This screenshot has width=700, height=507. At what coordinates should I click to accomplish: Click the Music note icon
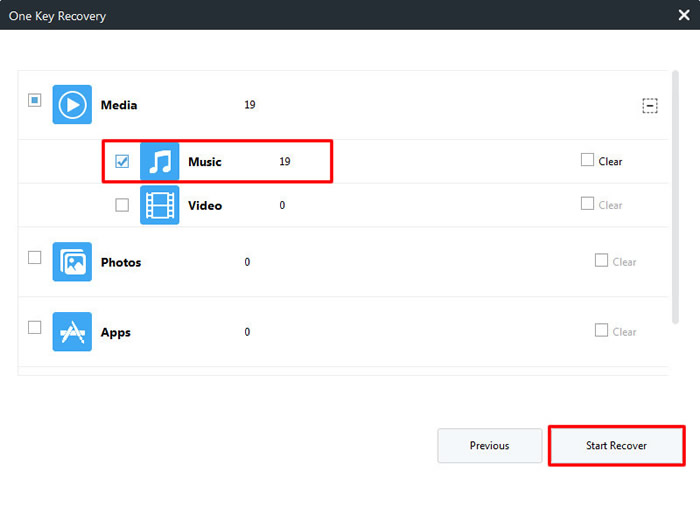[x=159, y=161]
